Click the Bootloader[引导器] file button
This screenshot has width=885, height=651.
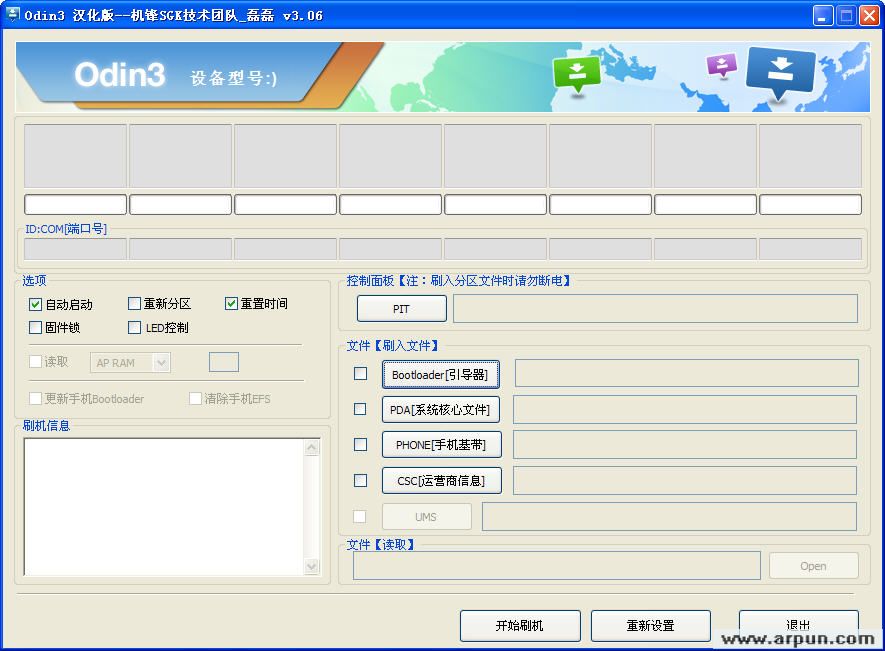tap(441, 373)
